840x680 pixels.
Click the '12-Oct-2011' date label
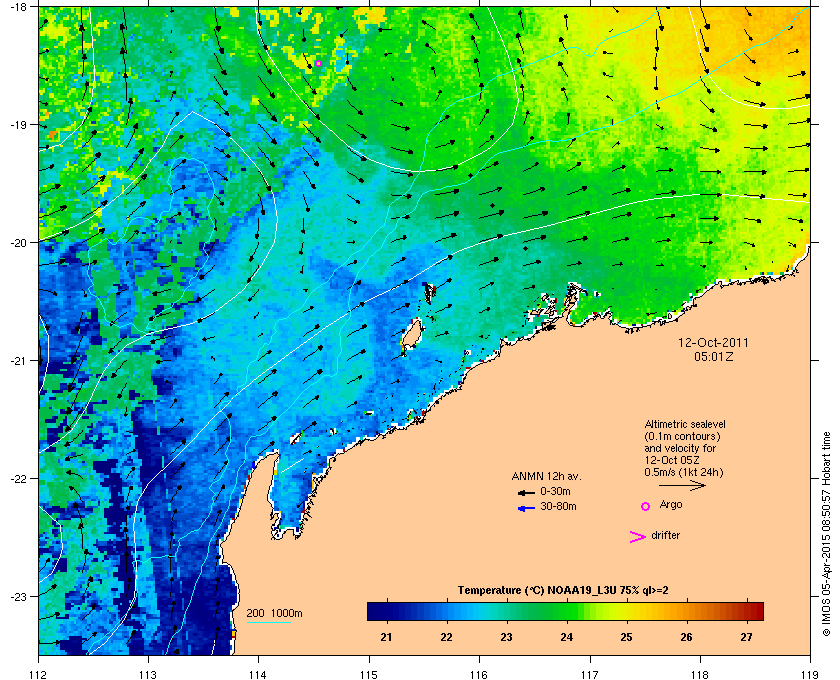[713, 343]
